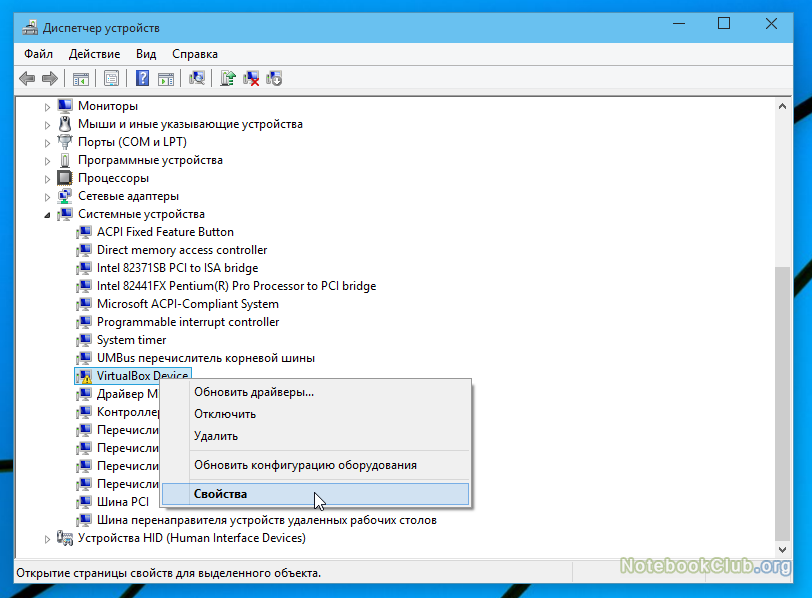Image resolution: width=812 pixels, height=598 pixels.
Task: Click the update driver toolbar icon
Action: point(228,78)
